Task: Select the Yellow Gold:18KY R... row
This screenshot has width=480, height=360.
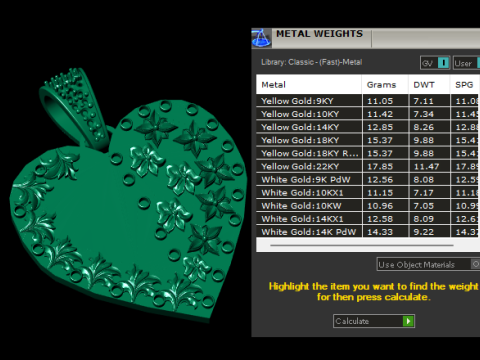Action: 368,153
